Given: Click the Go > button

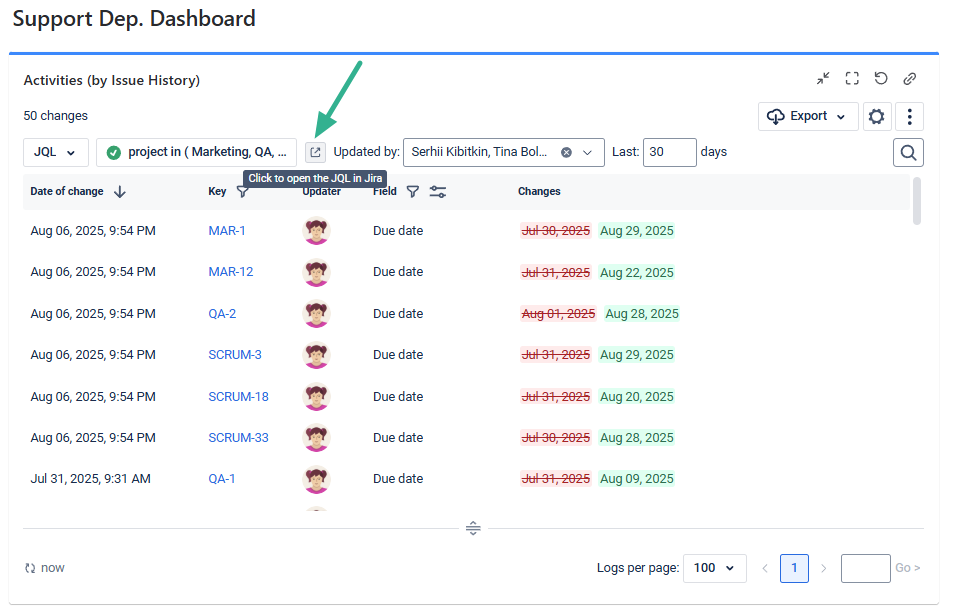Looking at the screenshot, I should point(907,568).
